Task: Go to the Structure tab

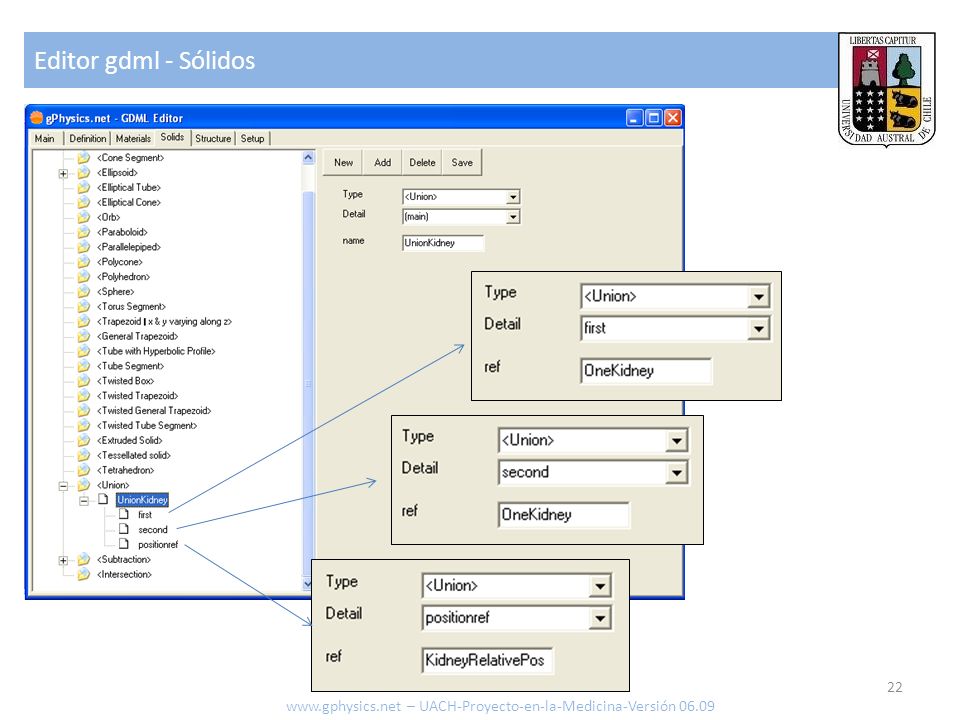Action: (213, 139)
